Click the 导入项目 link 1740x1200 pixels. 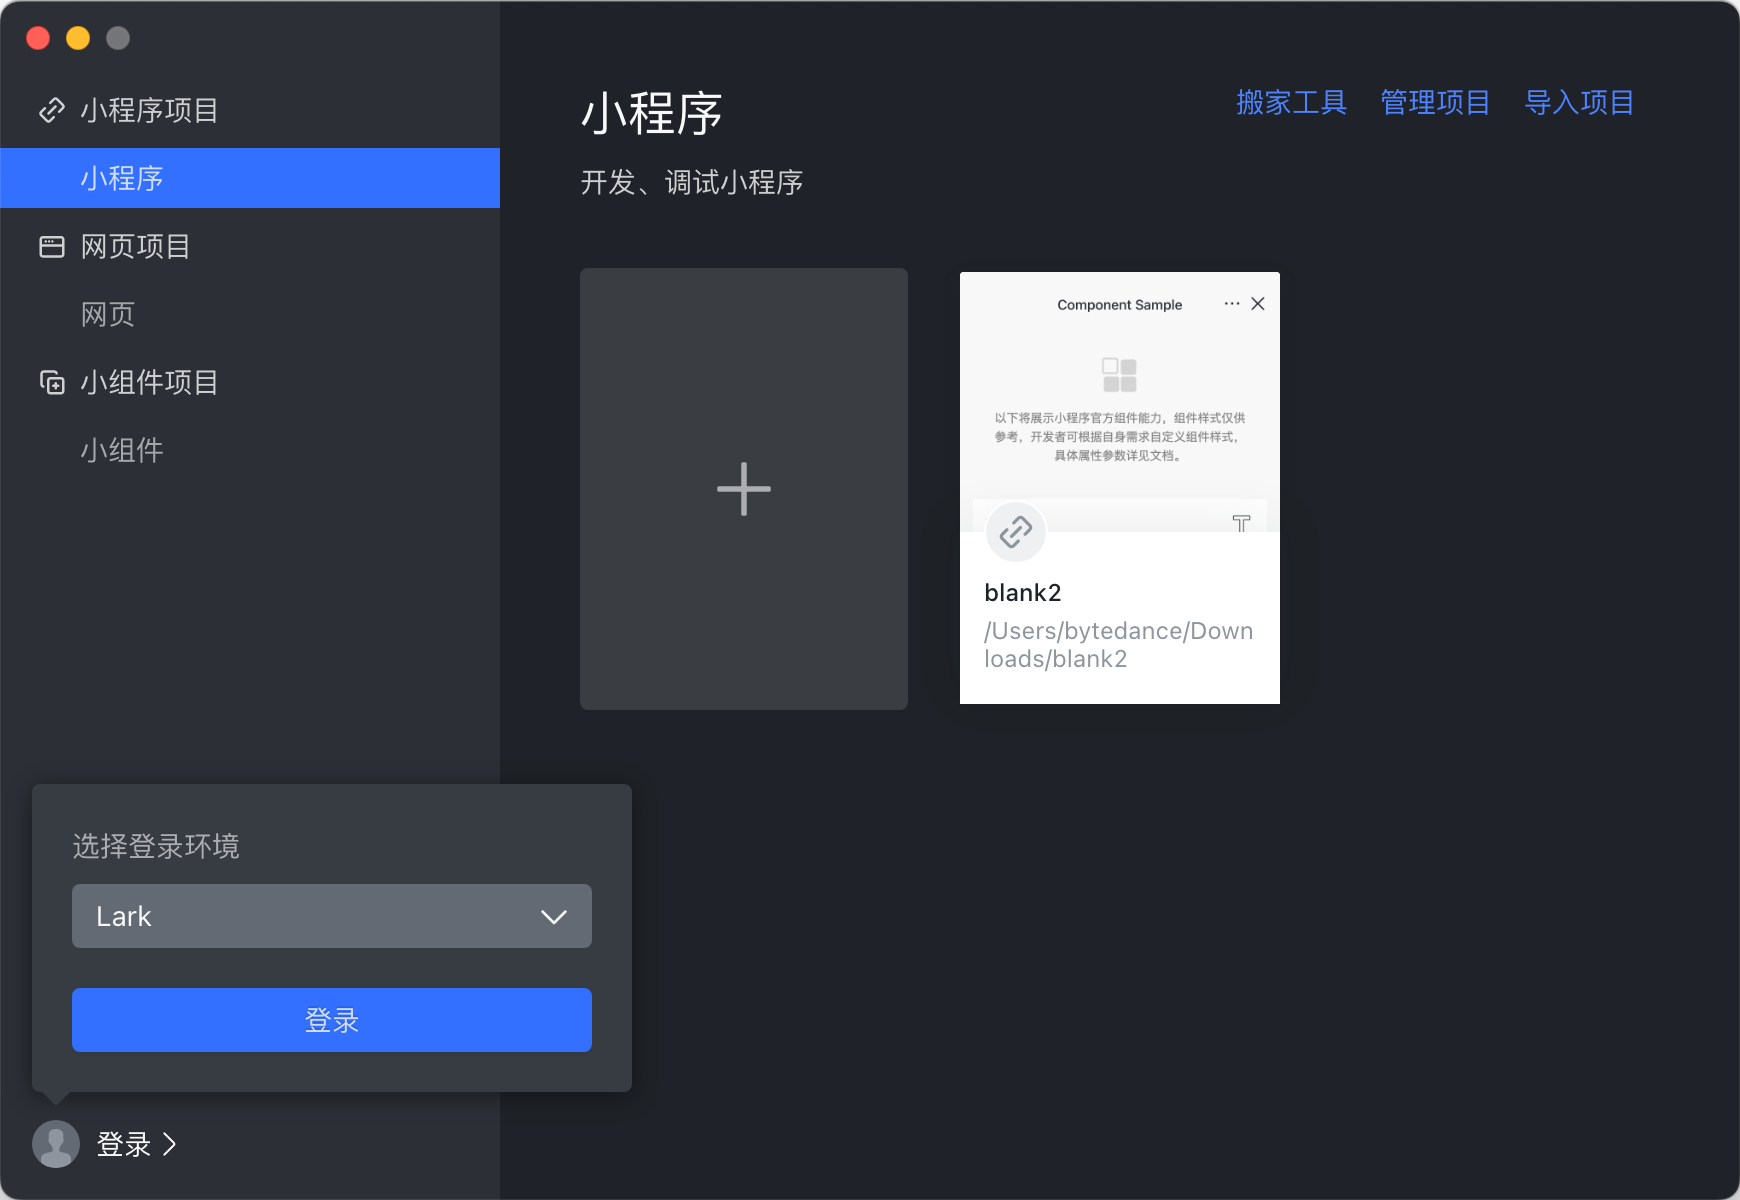(x=1579, y=102)
